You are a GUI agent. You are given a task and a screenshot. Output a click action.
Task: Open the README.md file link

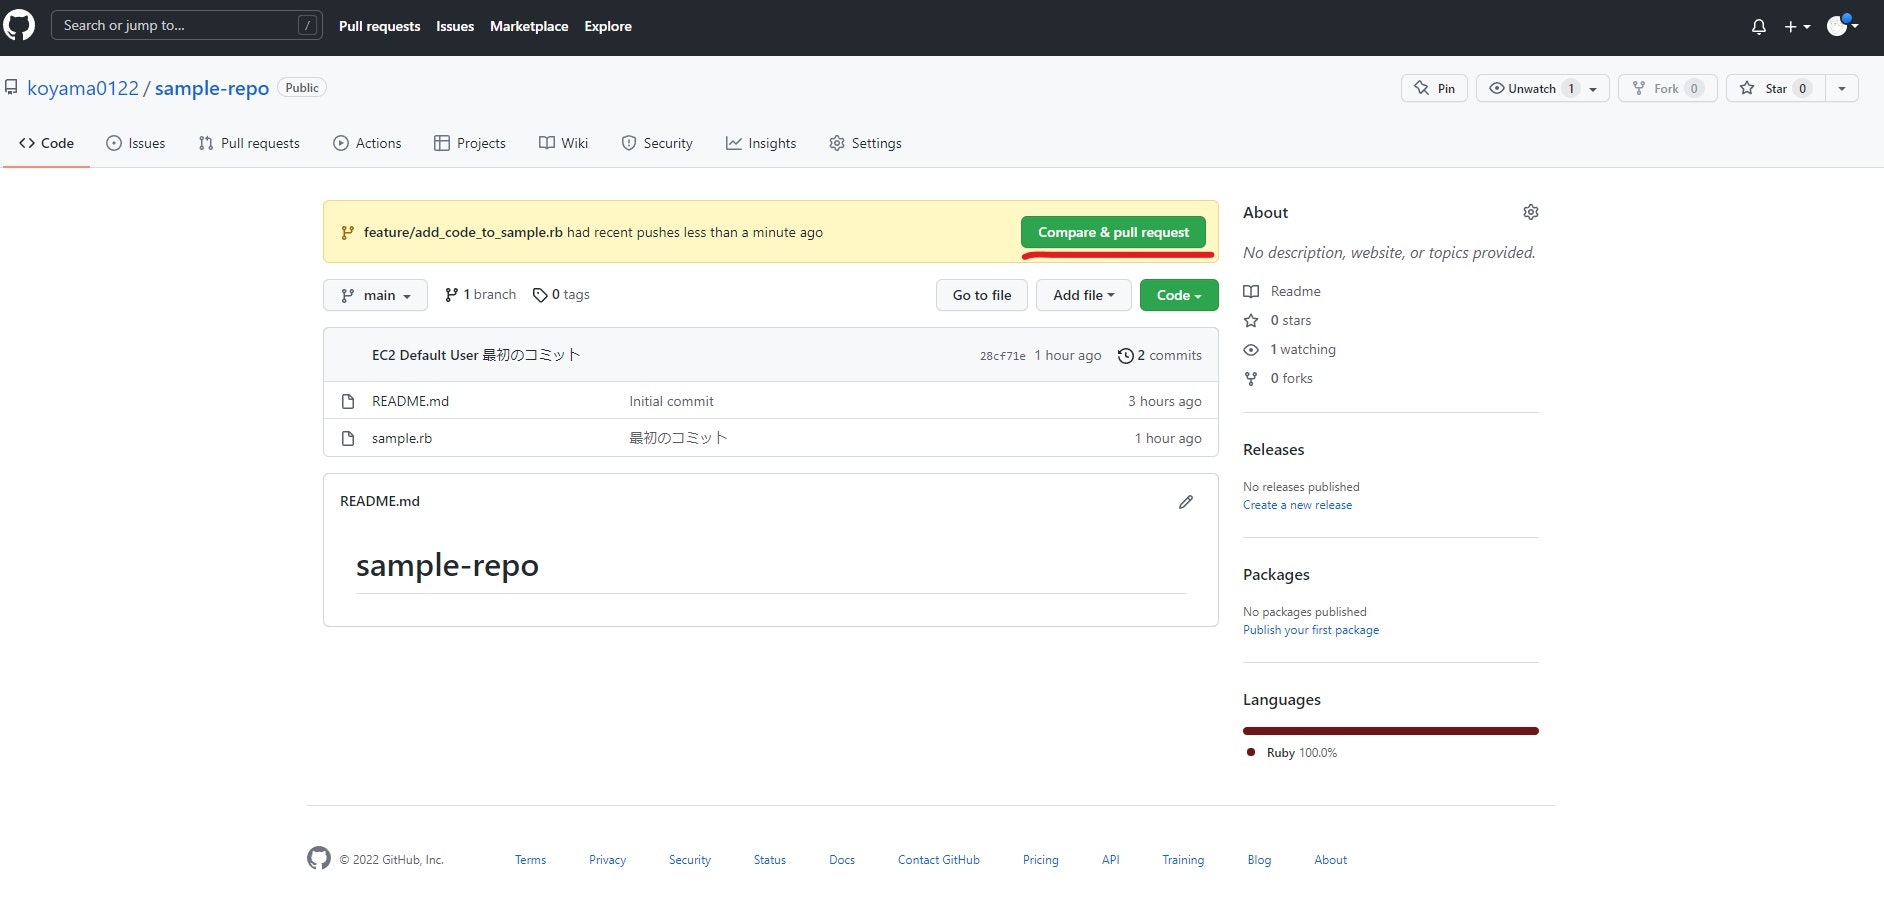coord(410,401)
